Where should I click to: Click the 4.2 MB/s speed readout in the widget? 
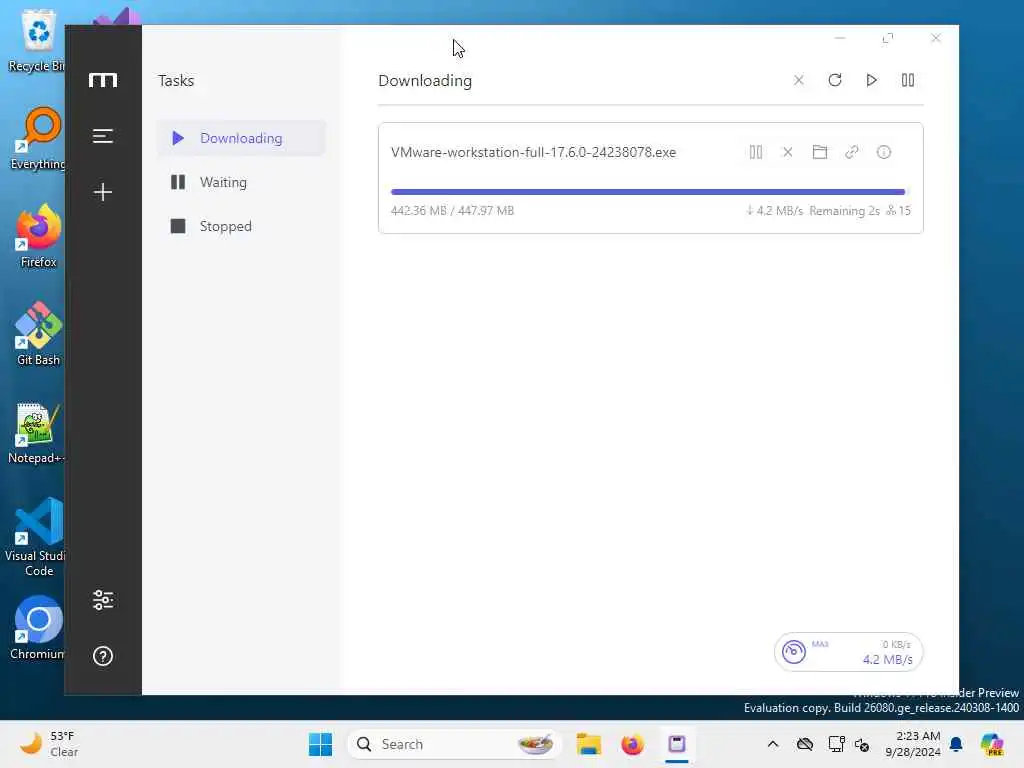coord(887,660)
